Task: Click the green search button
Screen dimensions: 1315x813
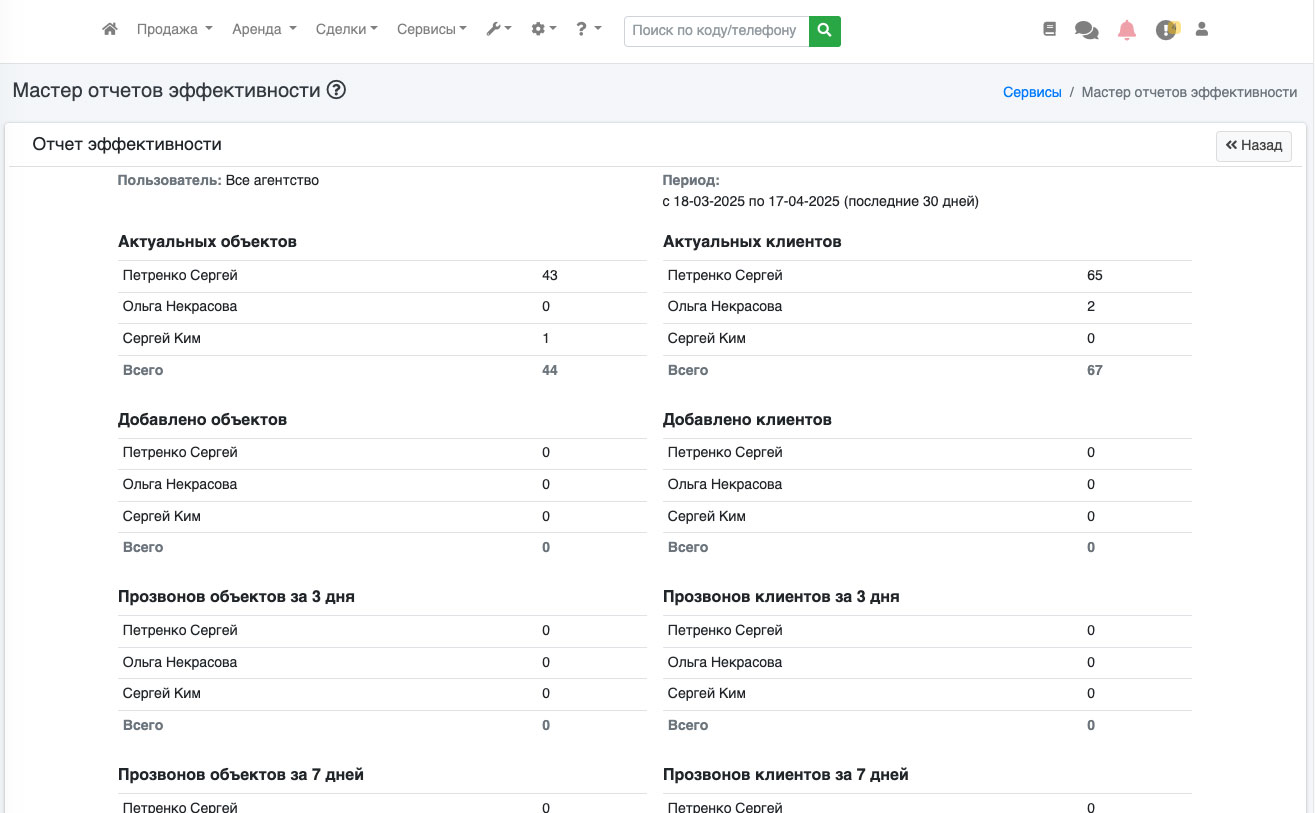Action: 824,31
